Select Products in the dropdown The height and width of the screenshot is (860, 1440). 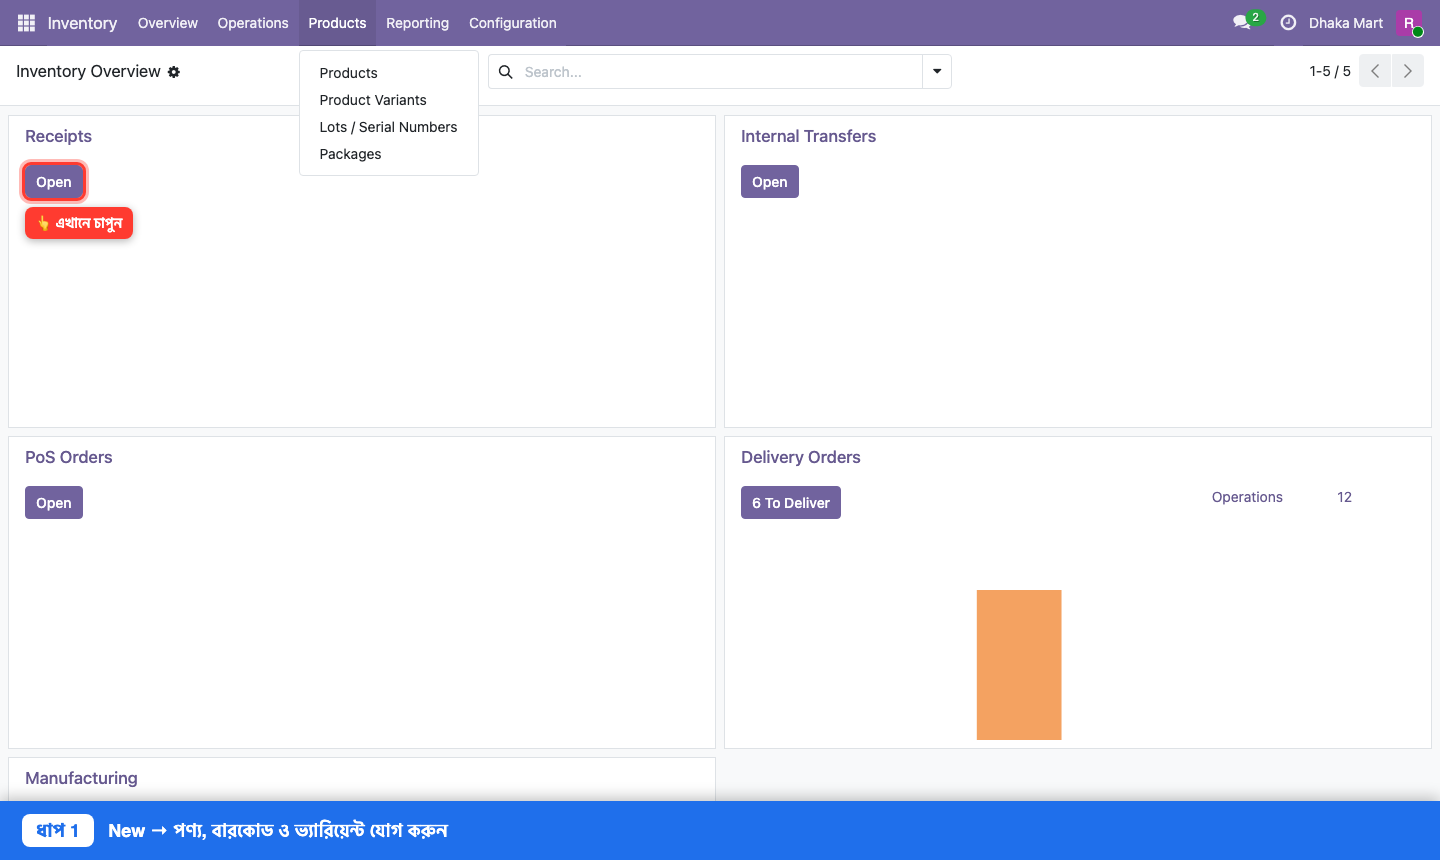click(389, 73)
